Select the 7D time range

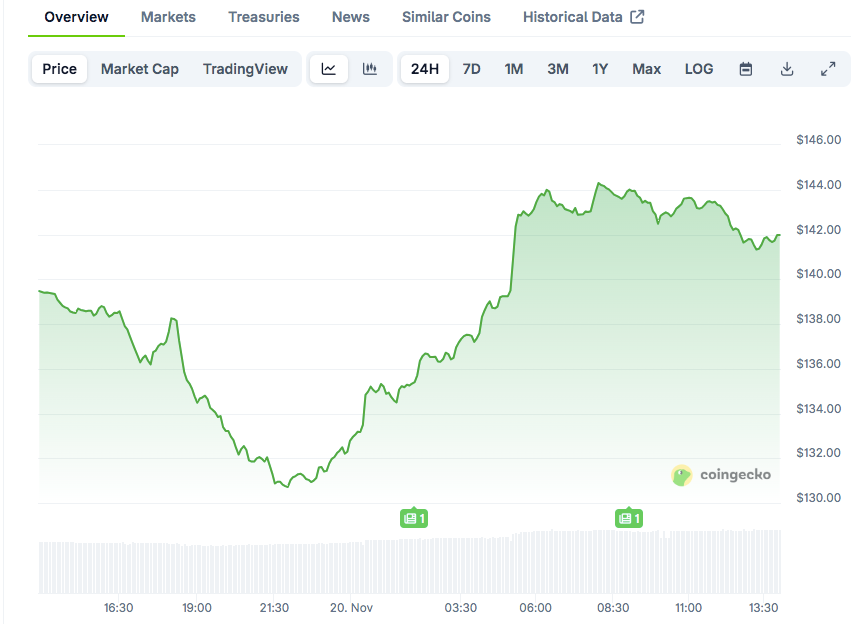click(472, 69)
